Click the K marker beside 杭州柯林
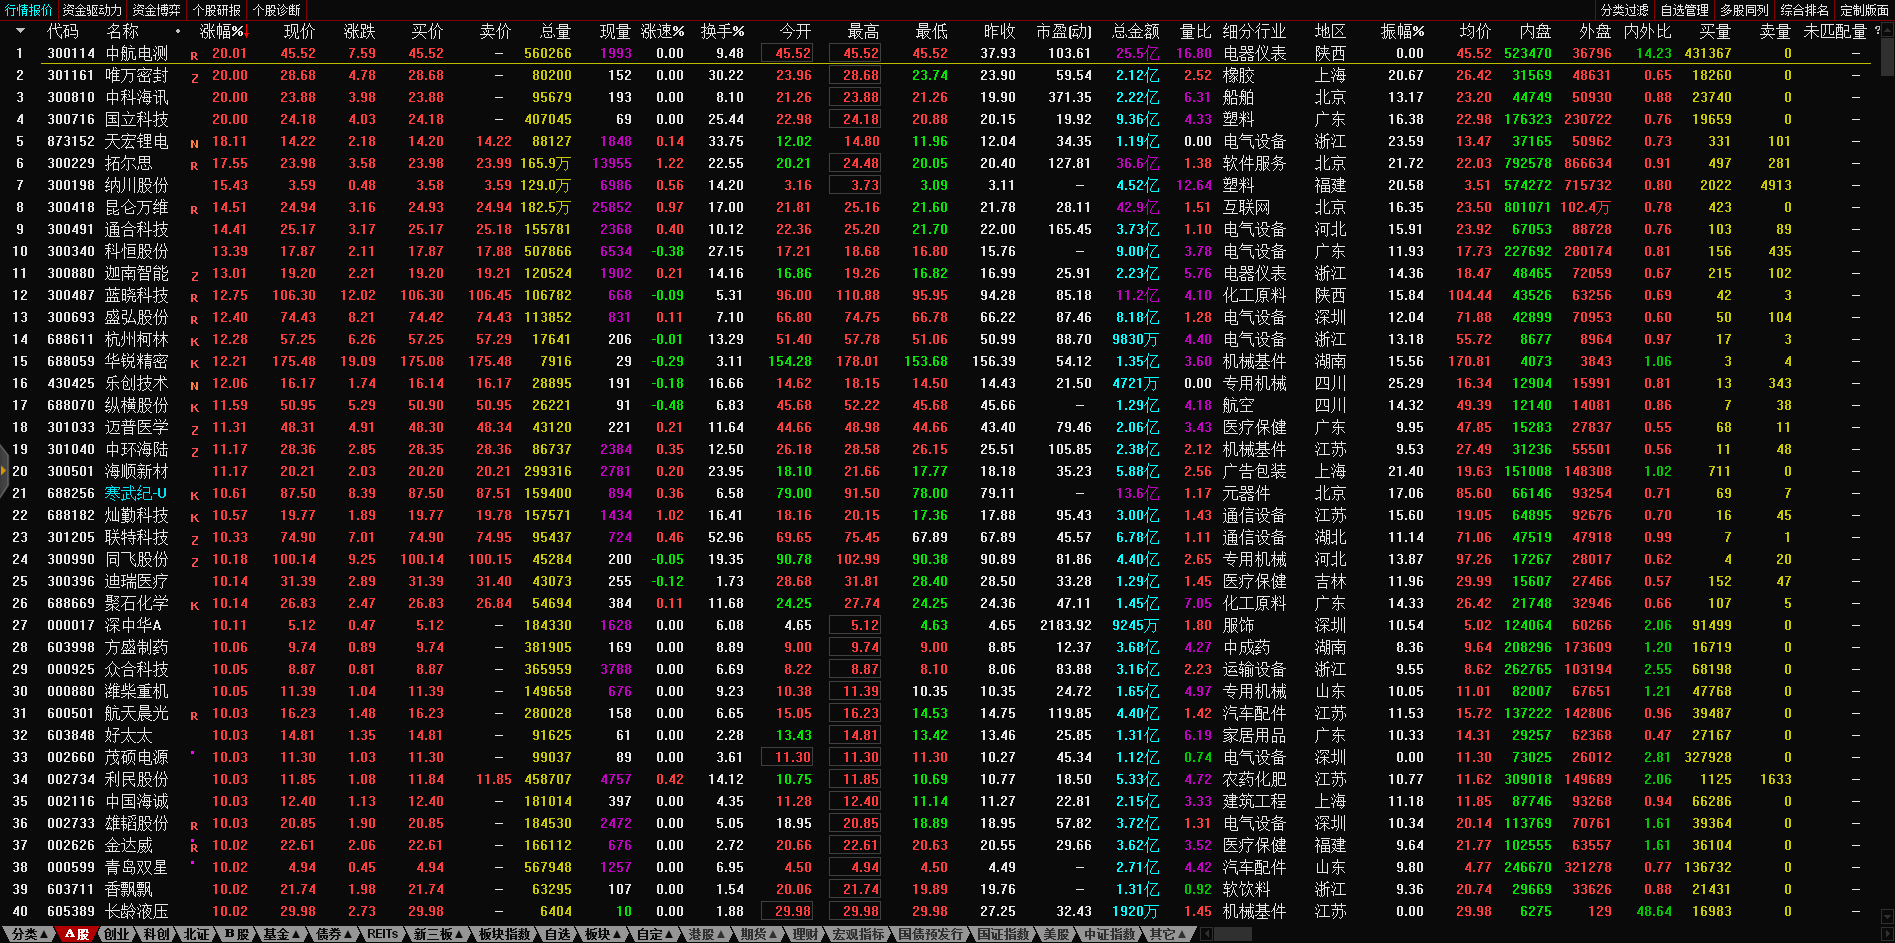 194,341
